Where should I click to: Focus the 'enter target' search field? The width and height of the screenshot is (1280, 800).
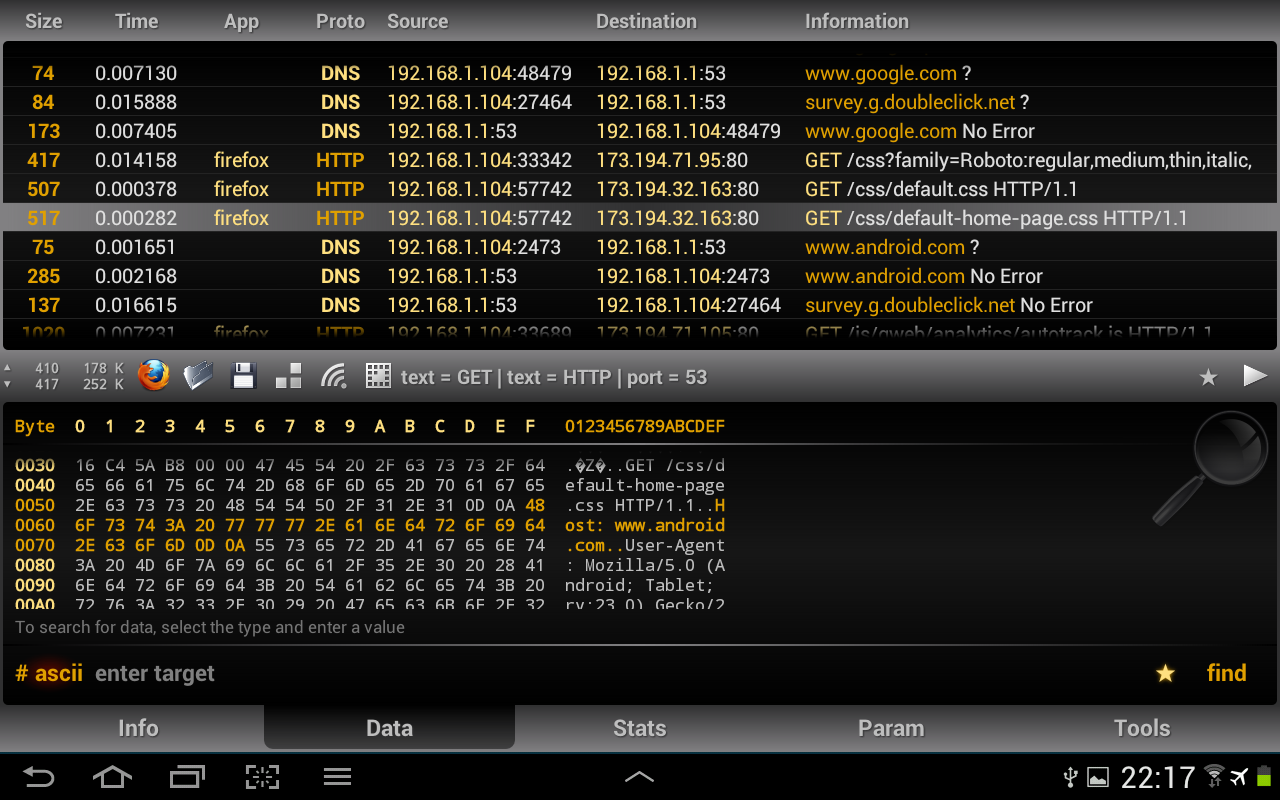point(155,674)
